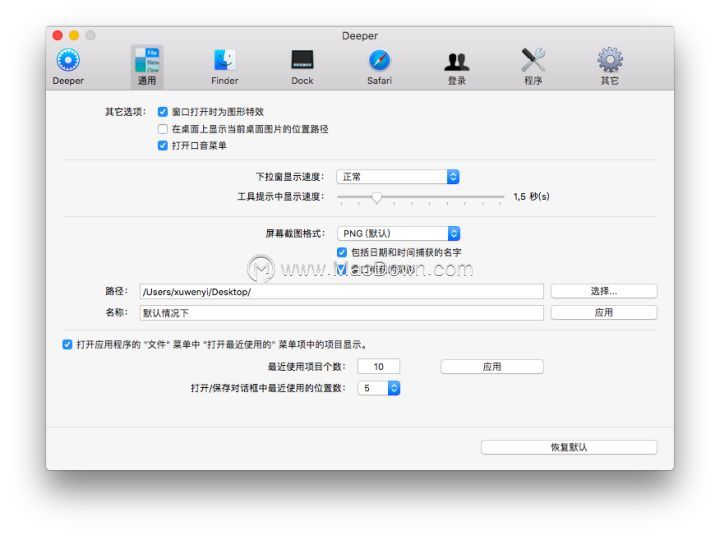This screenshot has height=536, width=720.
Task: Toggle 打开口音菜单 checkbox
Action: 163,146
